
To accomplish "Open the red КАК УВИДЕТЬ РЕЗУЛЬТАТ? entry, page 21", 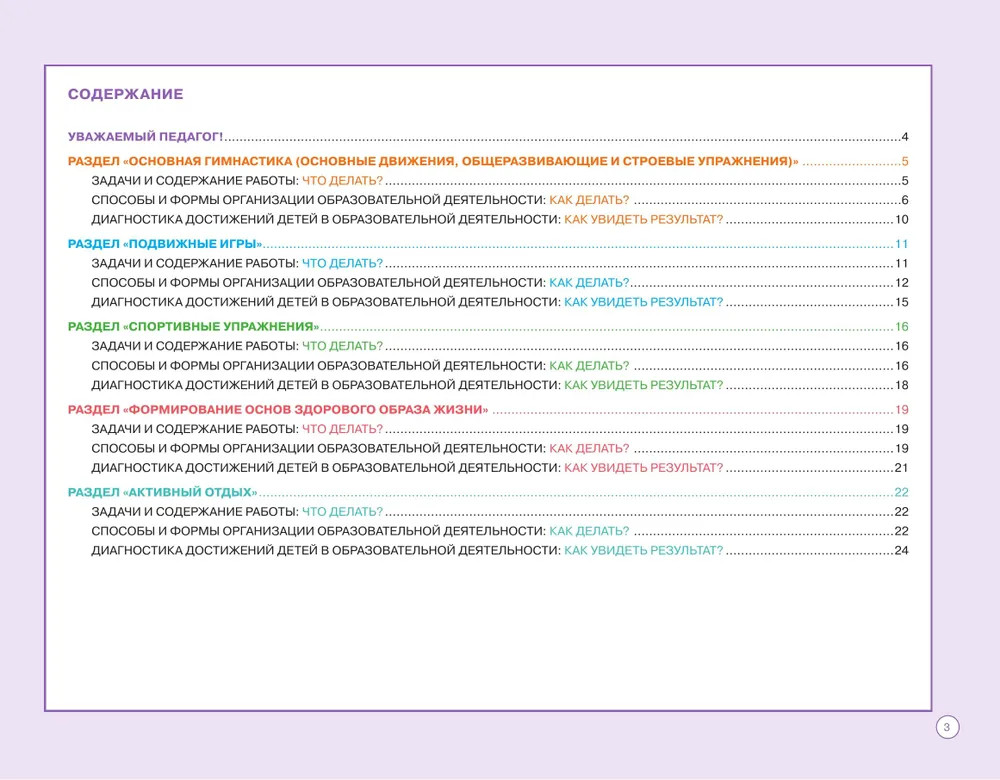I will 500,467.
